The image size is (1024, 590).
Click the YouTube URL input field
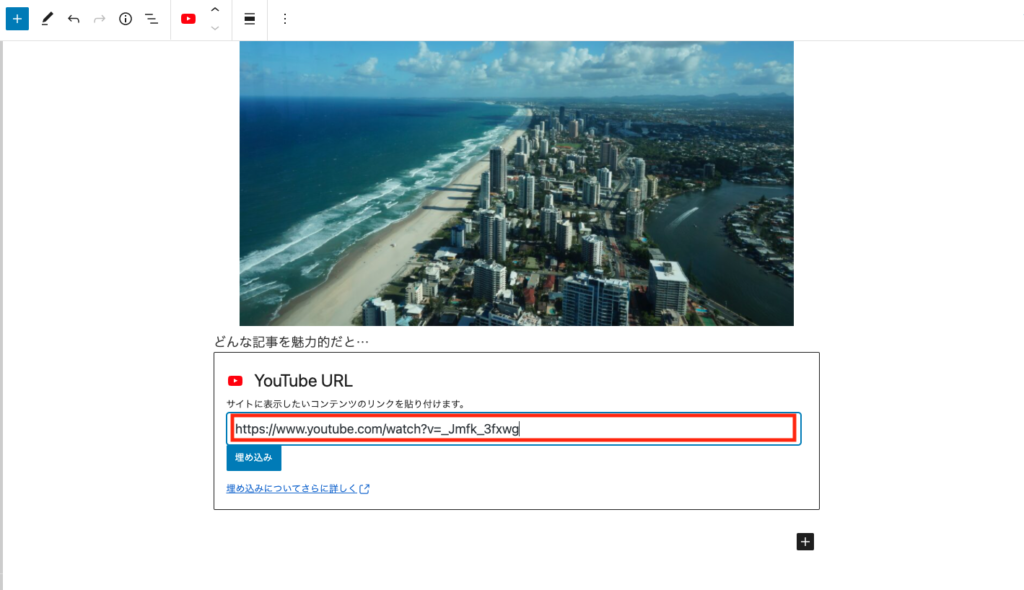[514, 429]
